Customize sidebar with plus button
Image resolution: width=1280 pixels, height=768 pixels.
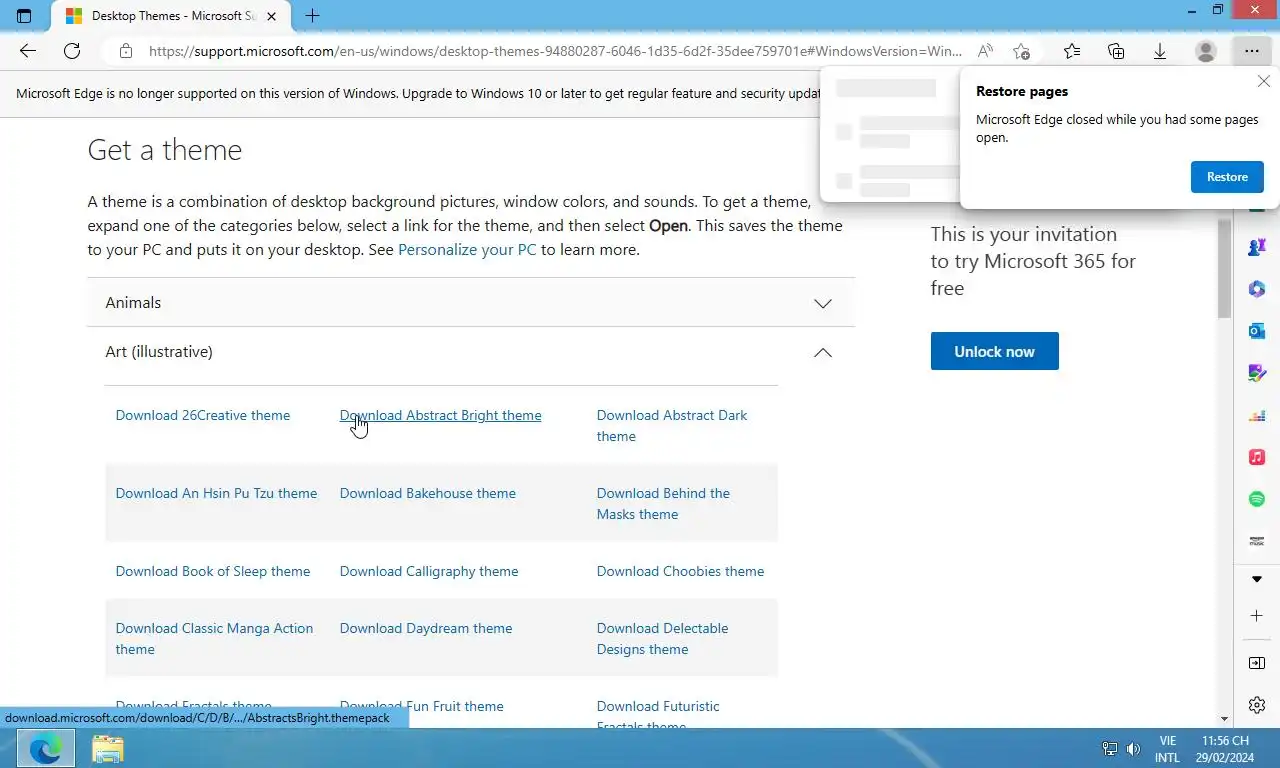pyautogui.click(x=1257, y=616)
